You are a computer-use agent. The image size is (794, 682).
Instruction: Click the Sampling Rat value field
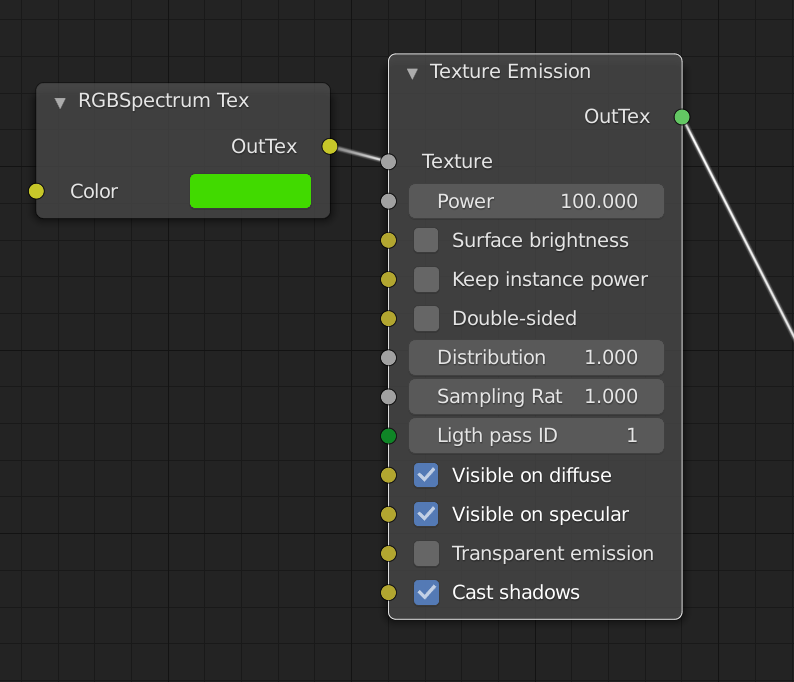click(x=536, y=397)
